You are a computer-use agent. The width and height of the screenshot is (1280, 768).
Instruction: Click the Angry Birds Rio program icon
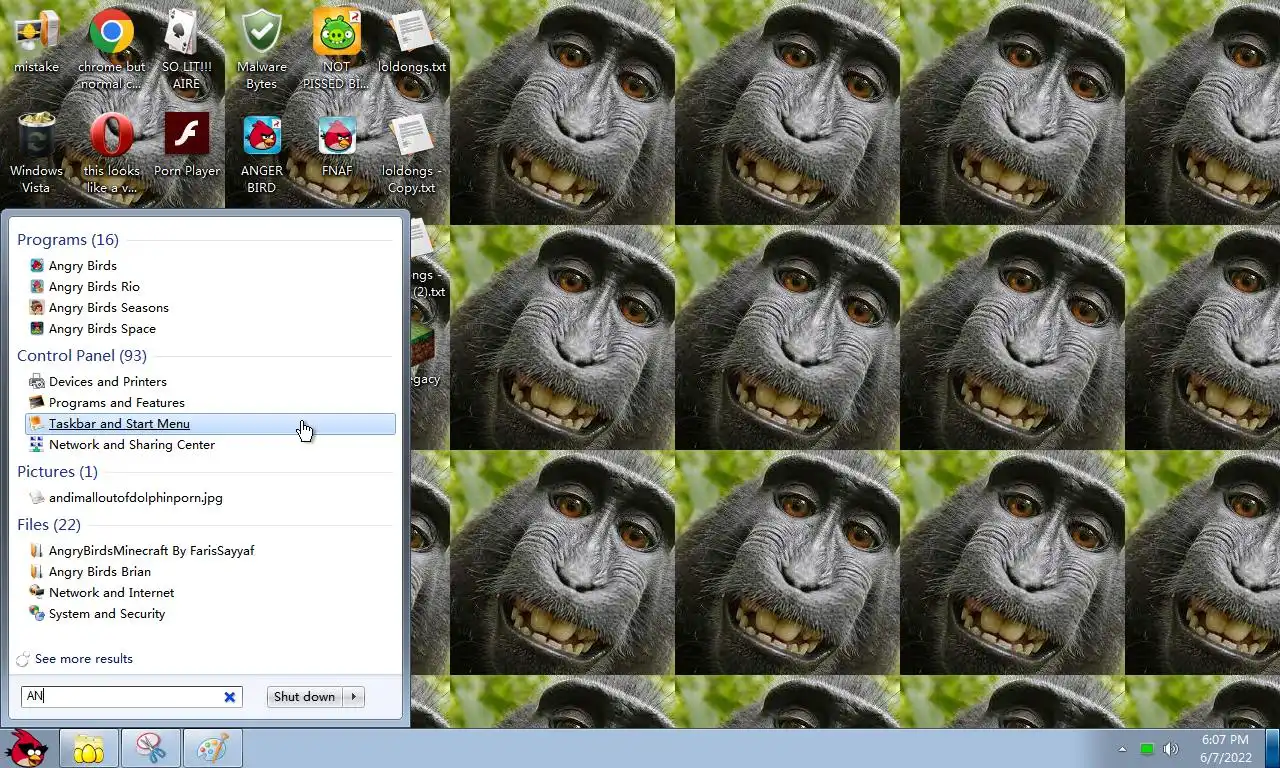coord(37,286)
